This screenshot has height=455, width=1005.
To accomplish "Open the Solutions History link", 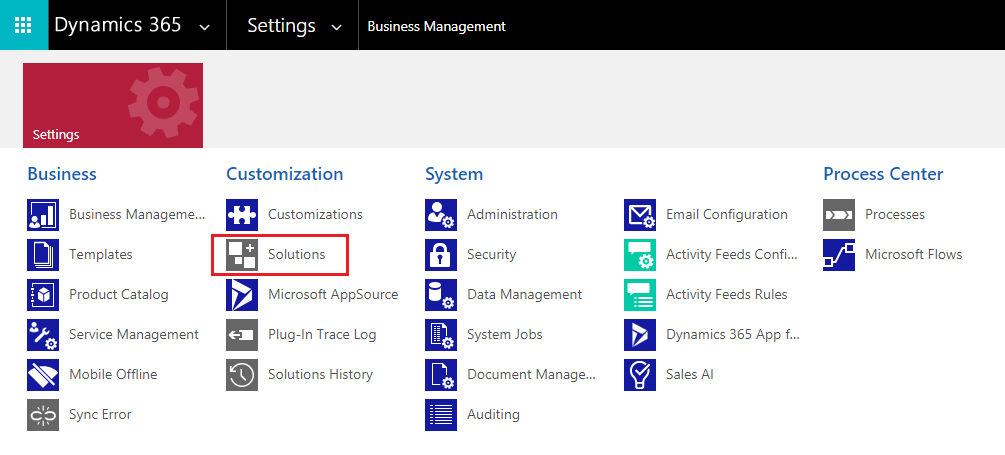I will pos(320,374).
